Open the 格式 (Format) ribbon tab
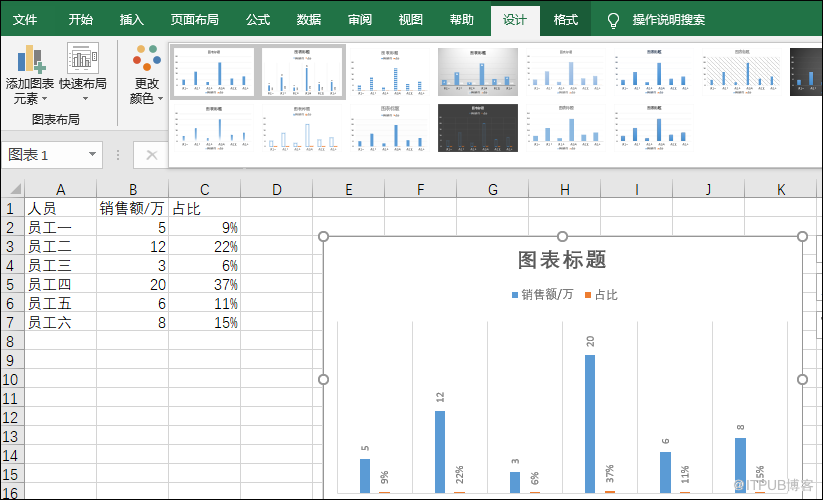Image resolution: width=823 pixels, height=500 pixels. pos(566,20)
